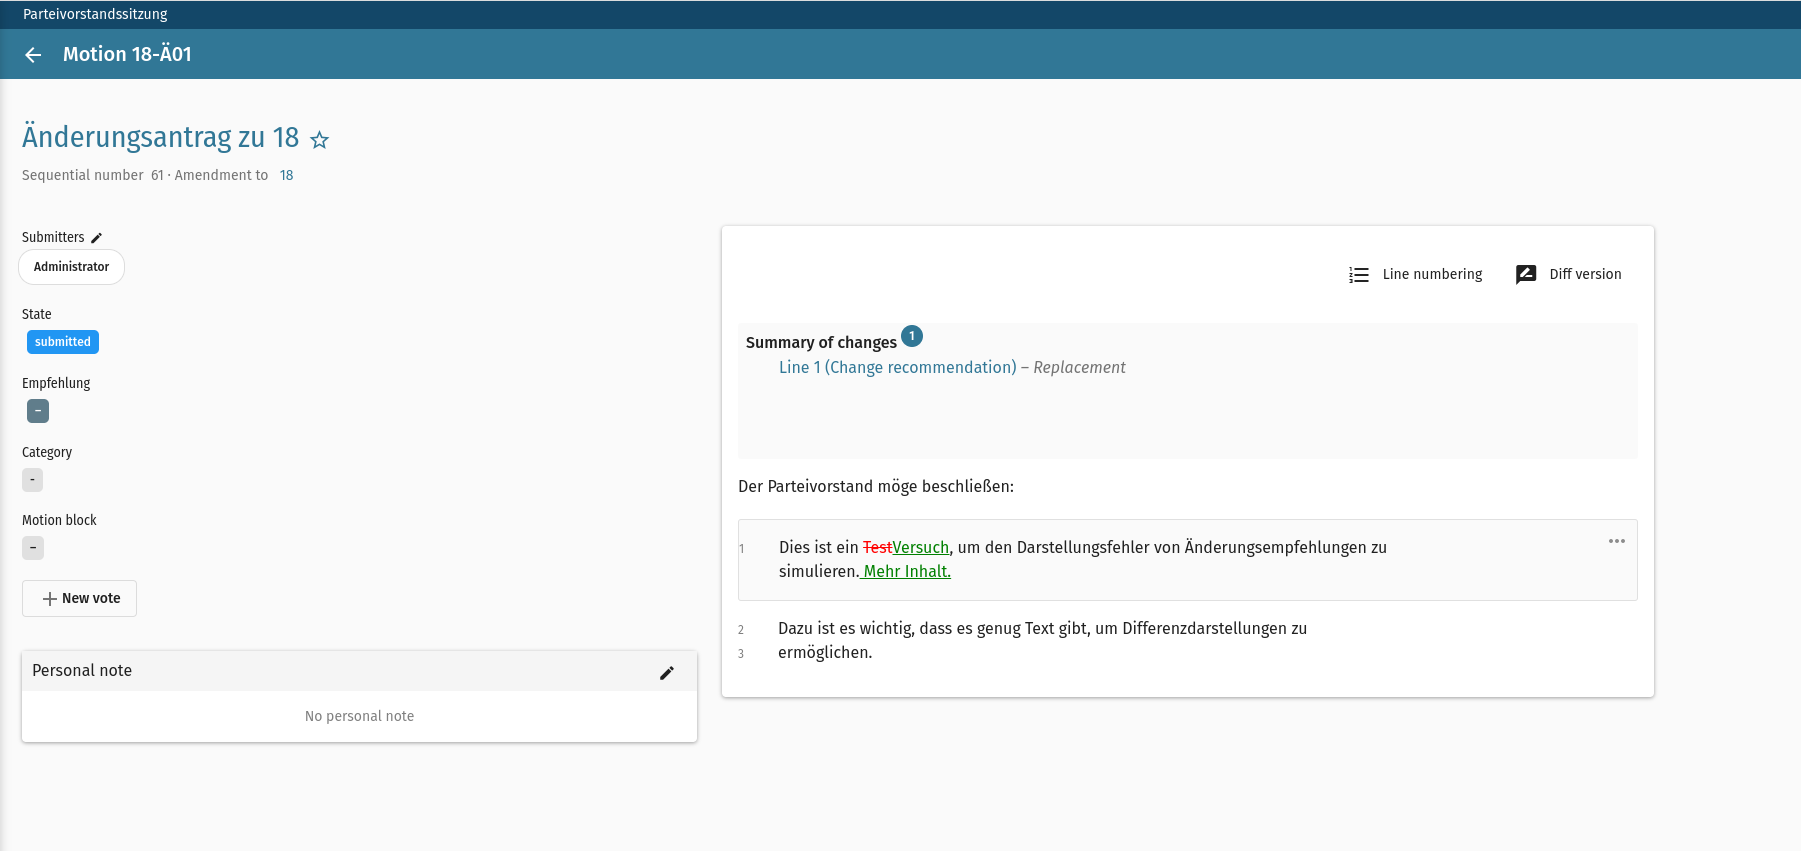
Task: Click the inserted word 'Versuch'
Action: [921, 548]
